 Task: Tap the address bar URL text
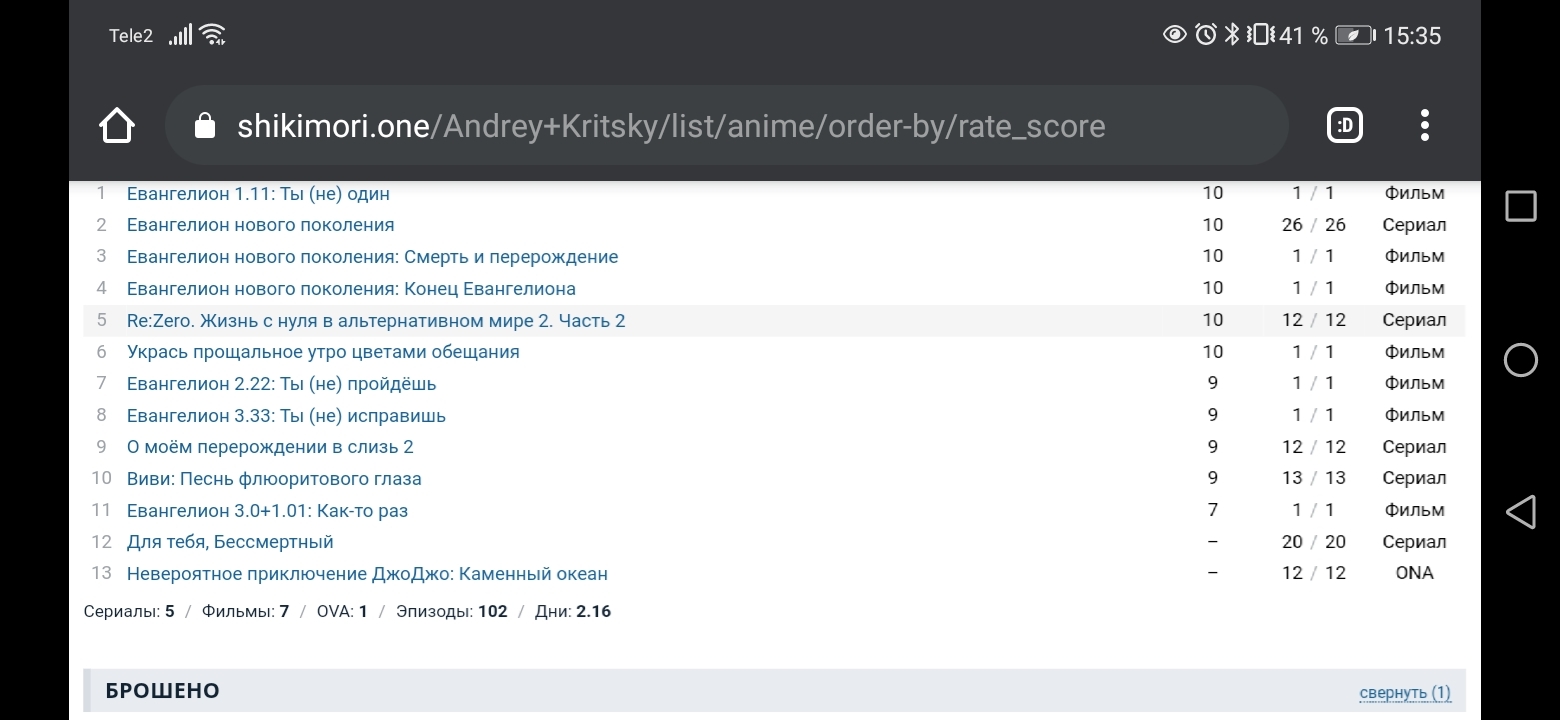pos(670,127)
